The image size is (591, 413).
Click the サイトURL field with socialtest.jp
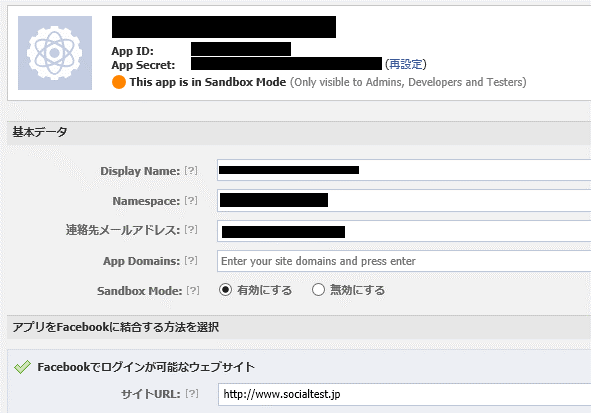click(404, 395)
